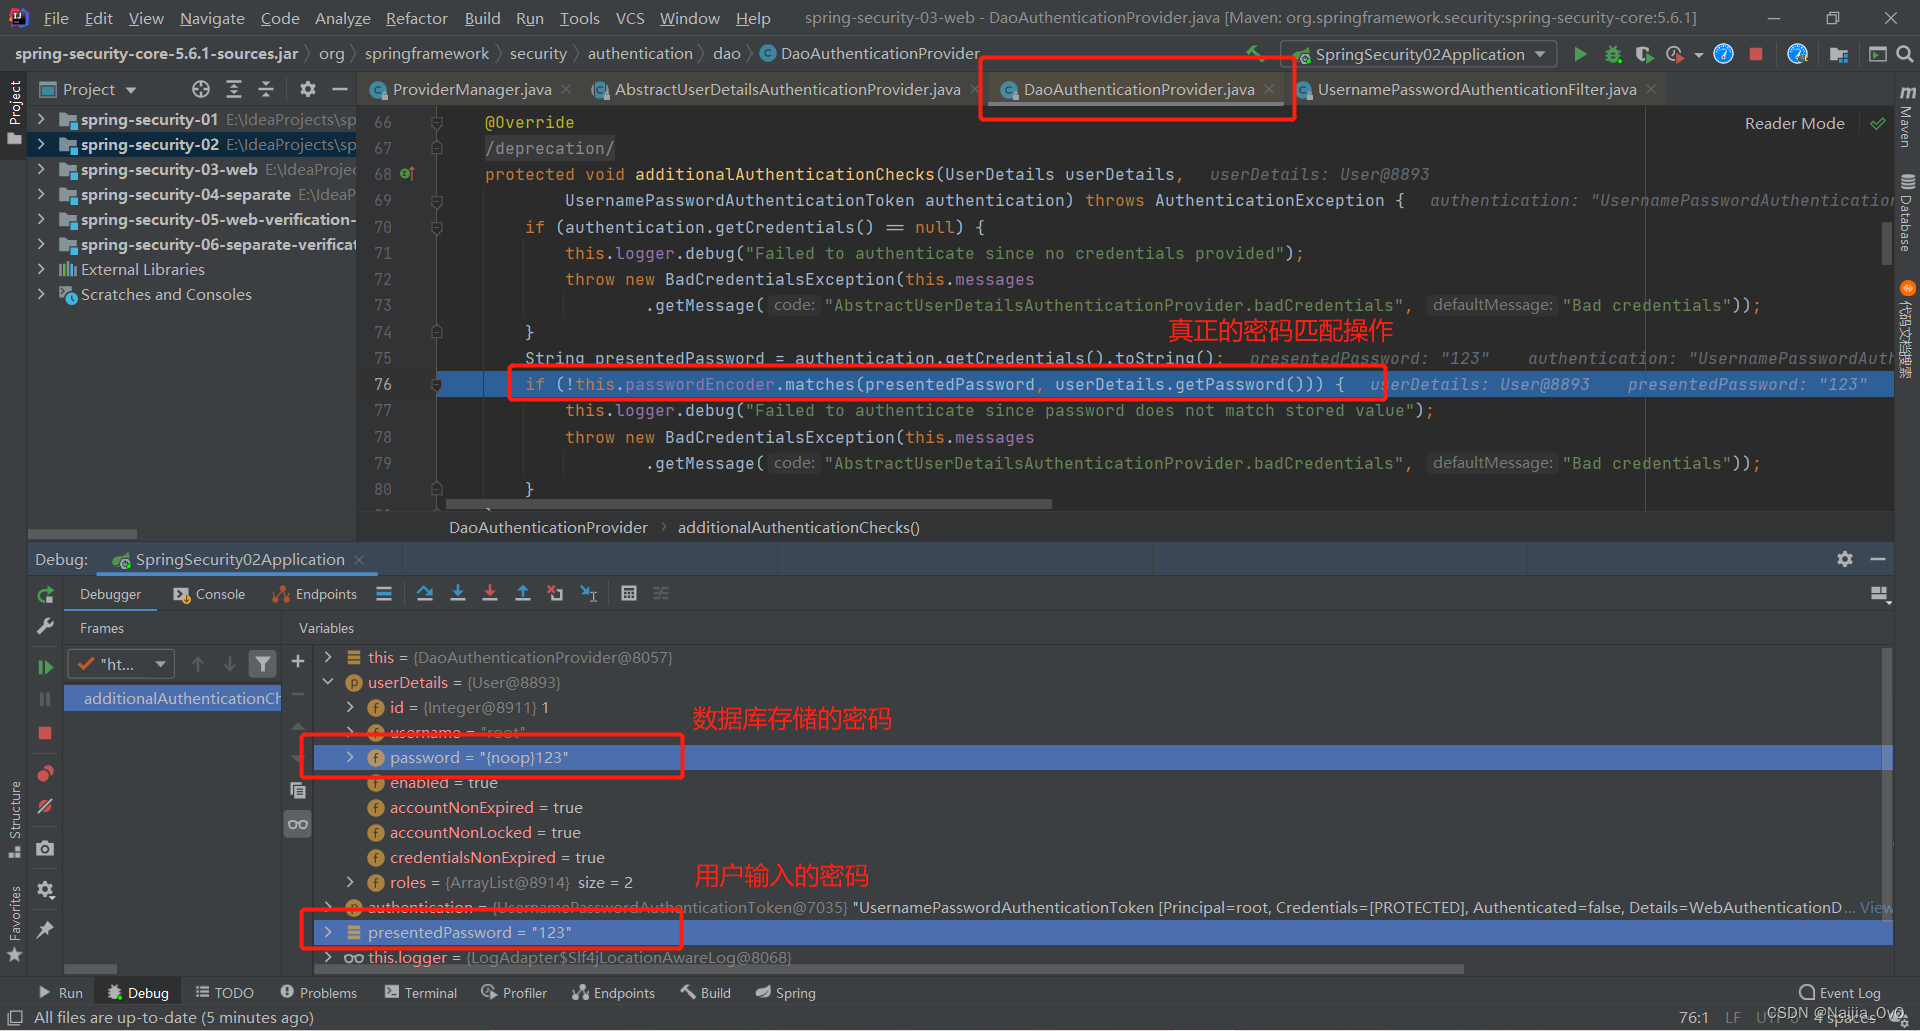
Task: Expand the roles ArrayList variable
Action: [x=349, y=882]
